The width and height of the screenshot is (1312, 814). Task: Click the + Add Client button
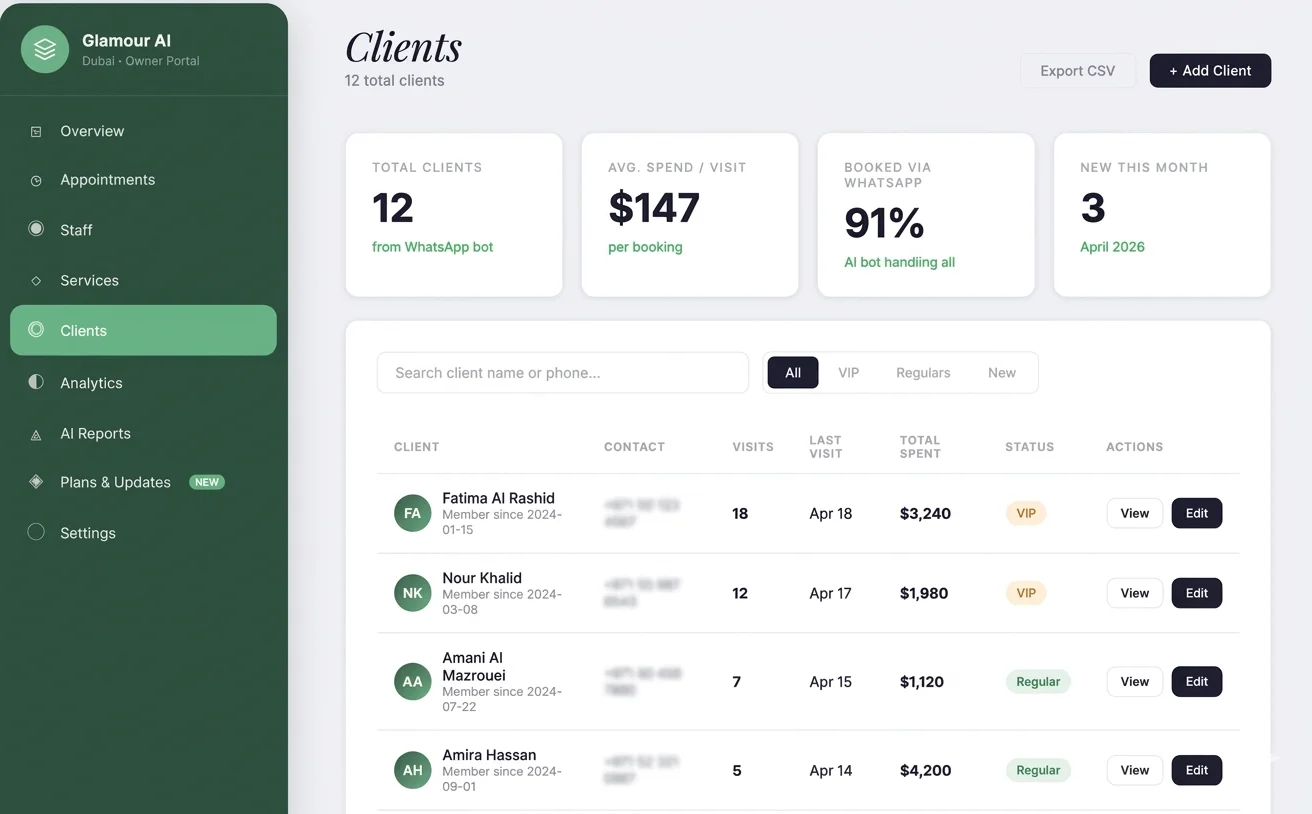(1210, 70)
